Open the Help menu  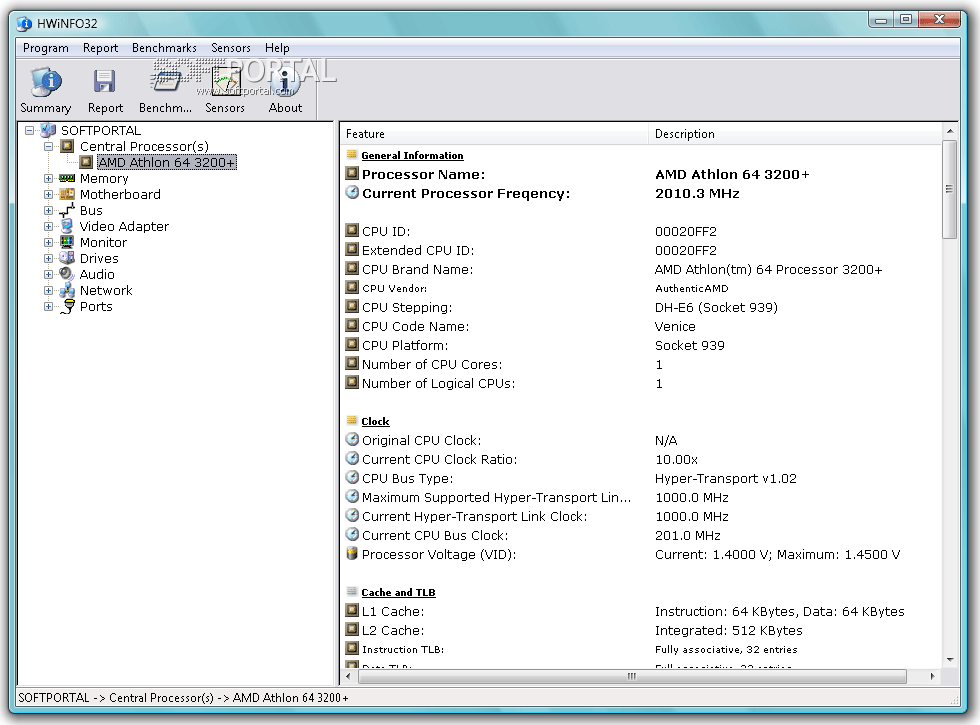click(x=277, y=48)
